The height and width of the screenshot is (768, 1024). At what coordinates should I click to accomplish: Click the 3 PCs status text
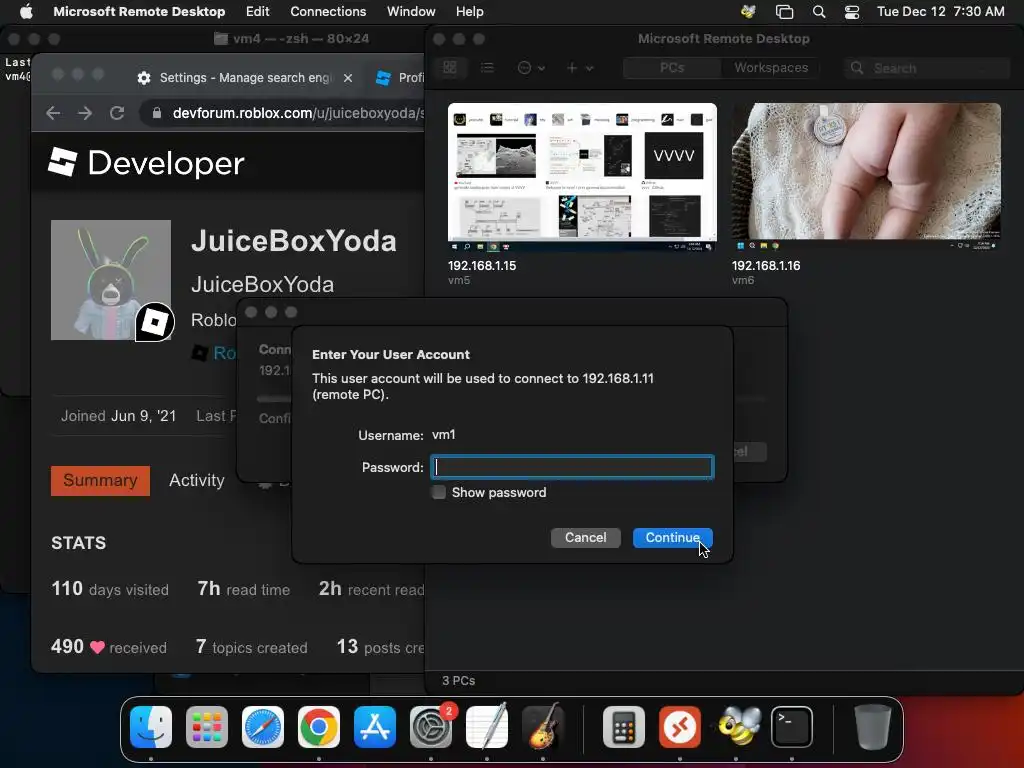click(458, 680)
